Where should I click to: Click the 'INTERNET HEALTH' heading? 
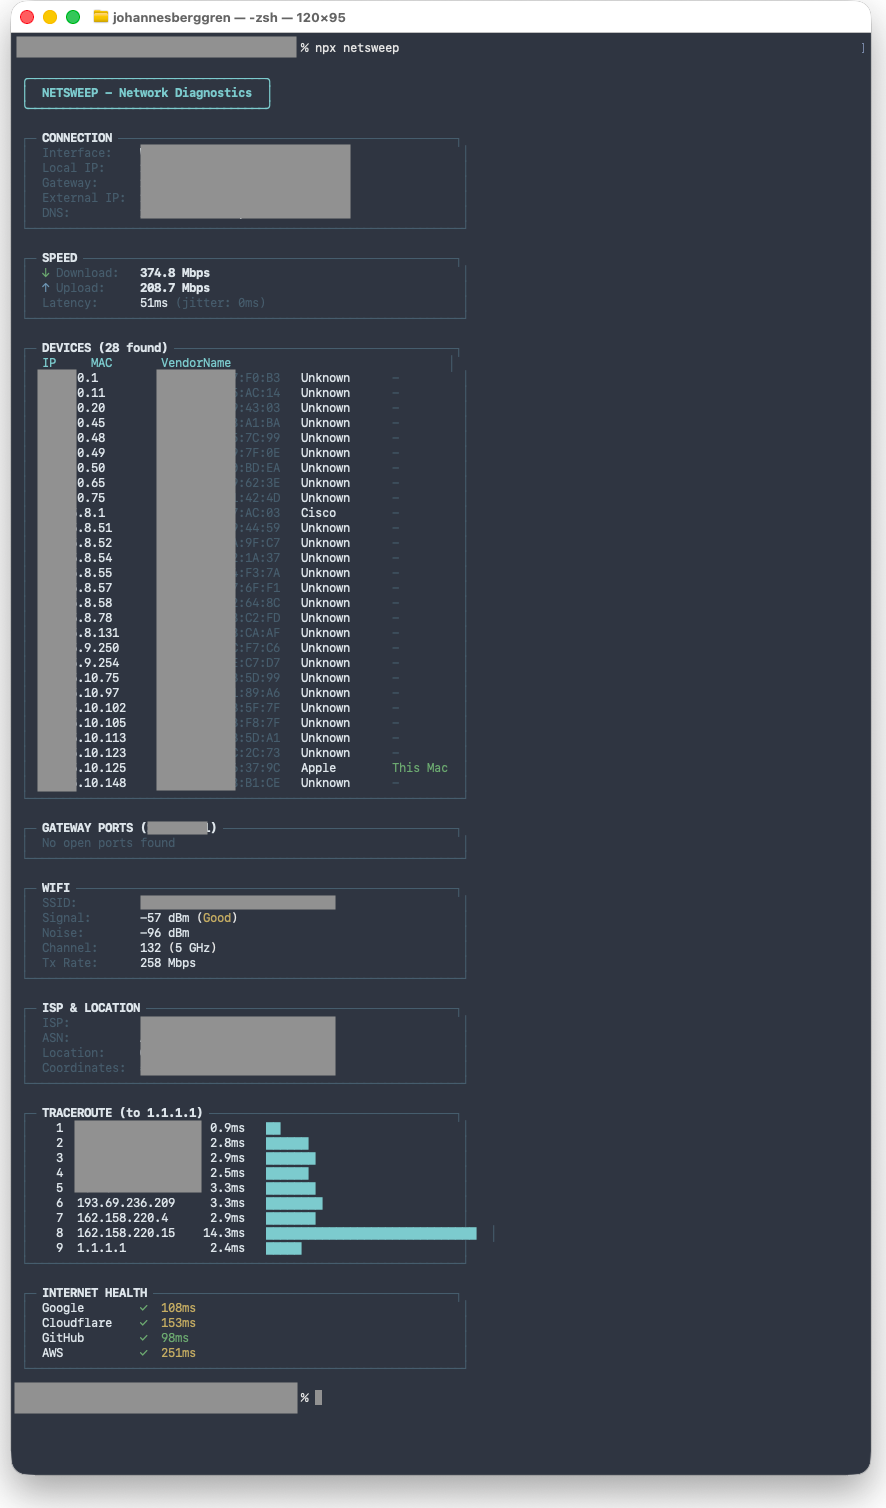pos(95,1293)
